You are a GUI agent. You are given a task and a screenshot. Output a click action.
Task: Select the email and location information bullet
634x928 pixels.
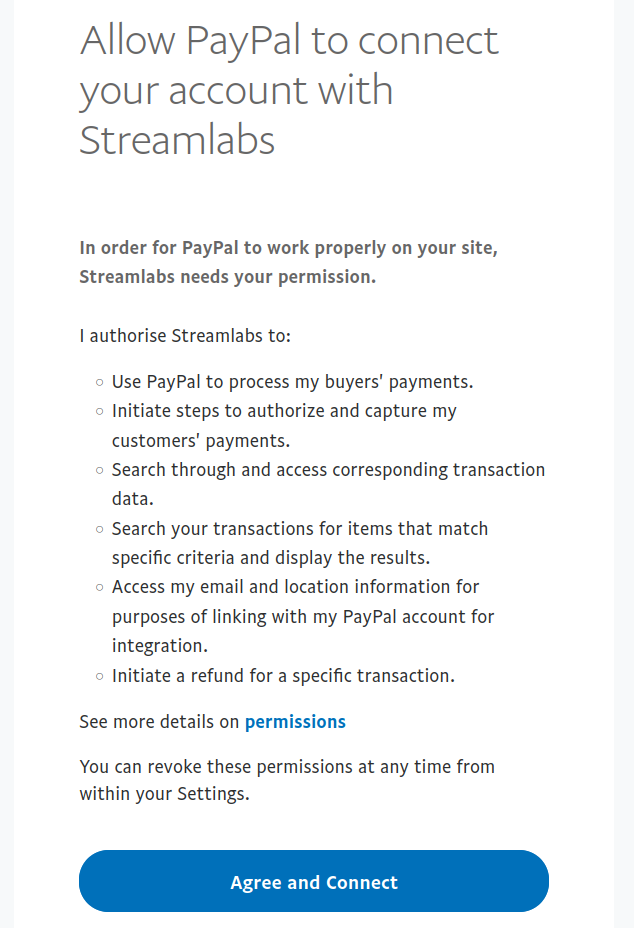click(295, 616)
